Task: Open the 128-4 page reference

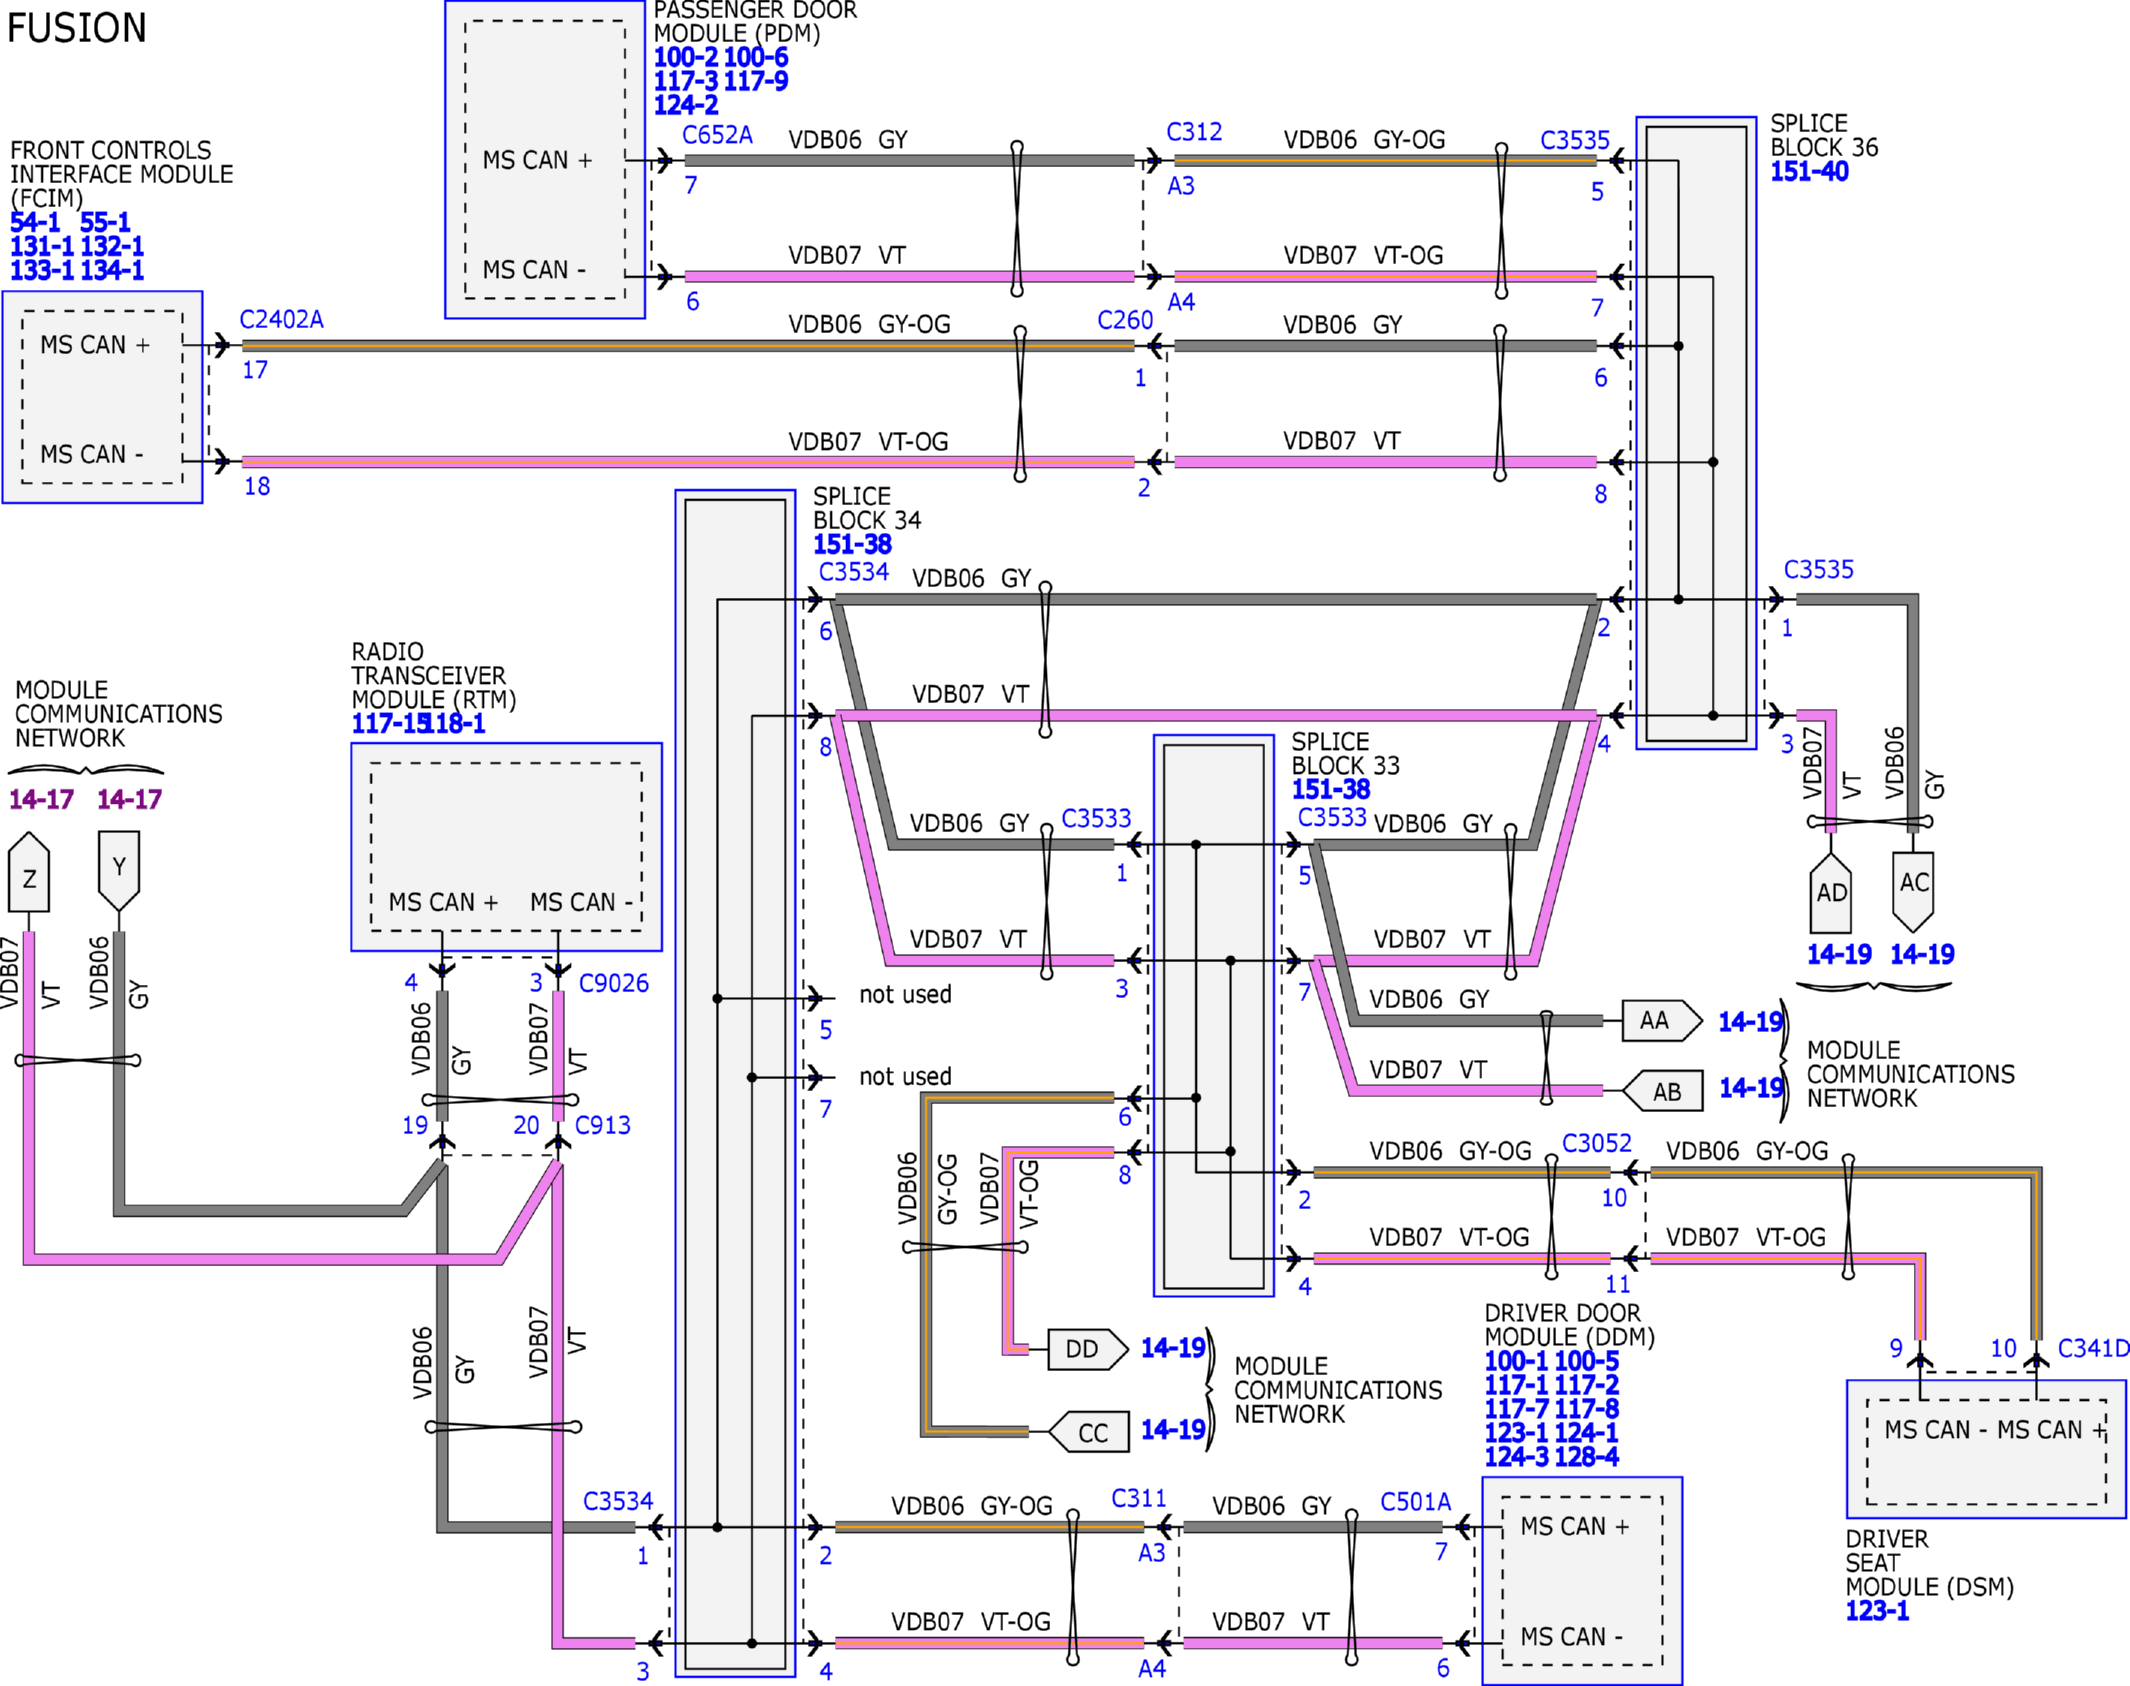Action: 1587,1457
